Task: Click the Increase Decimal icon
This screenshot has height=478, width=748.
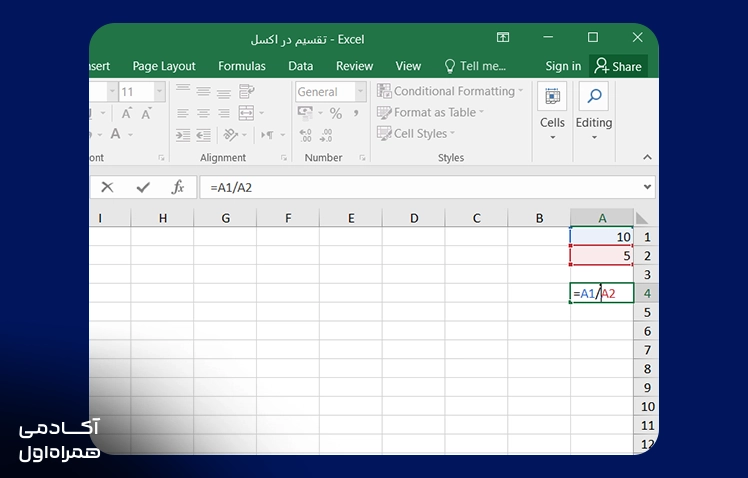Action: tap(305, 135)
